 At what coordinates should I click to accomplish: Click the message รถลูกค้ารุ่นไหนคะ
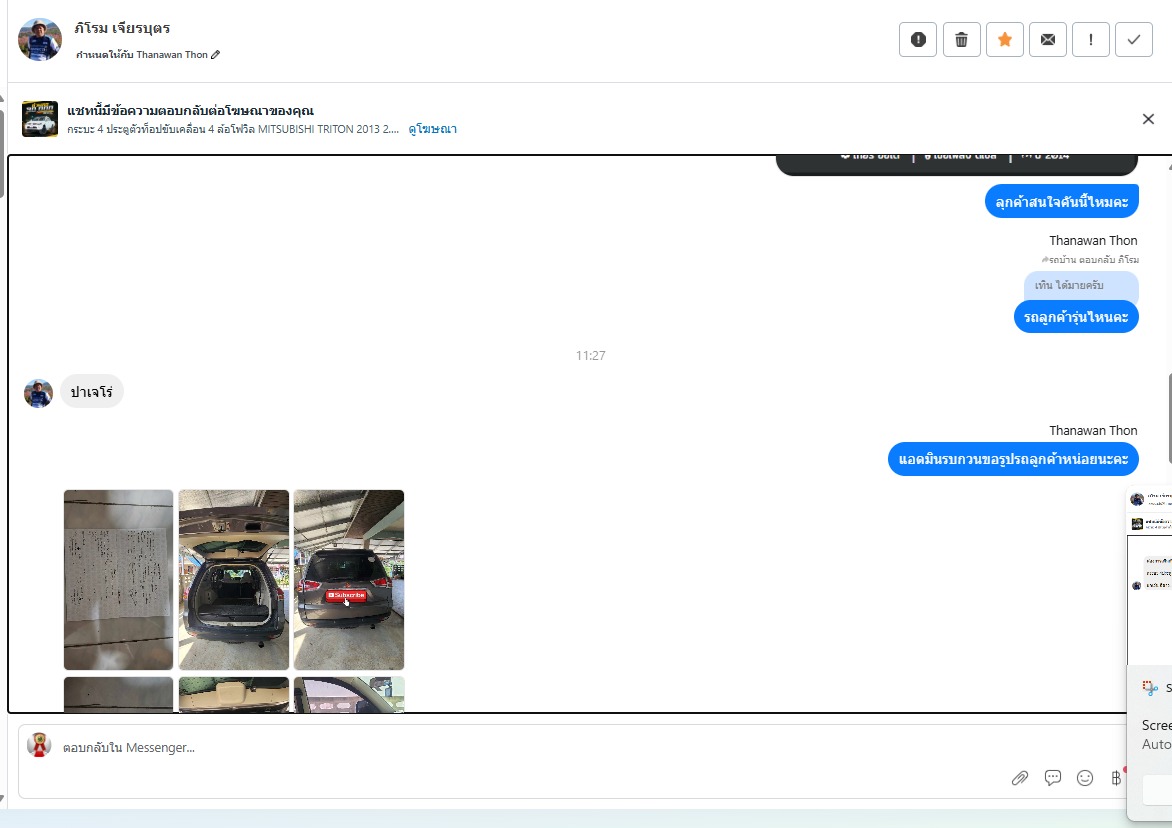click(x=1076, y=317)
